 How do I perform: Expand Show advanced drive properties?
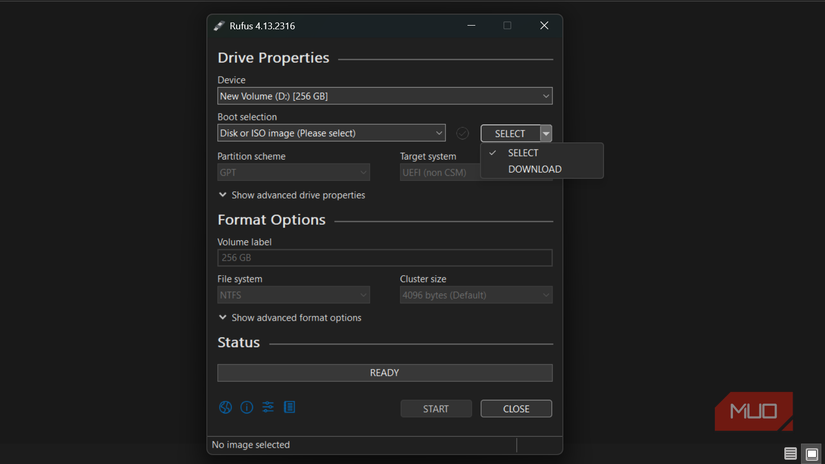[291, 195]
